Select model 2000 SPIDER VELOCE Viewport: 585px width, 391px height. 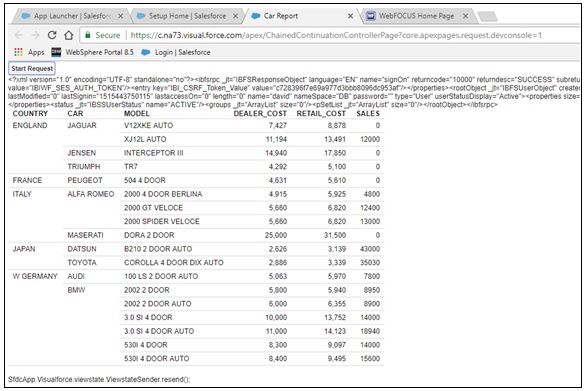(x=162, y=221)
